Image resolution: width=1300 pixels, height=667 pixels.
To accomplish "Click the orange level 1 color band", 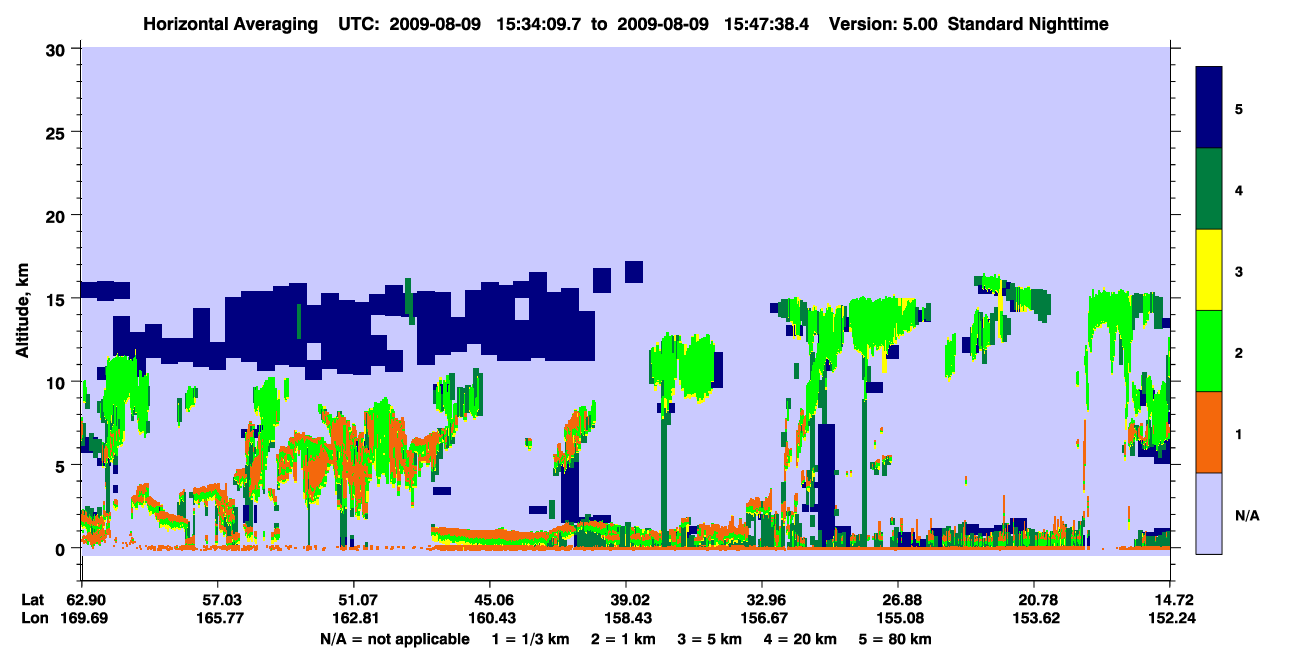I will [1209, 432].
